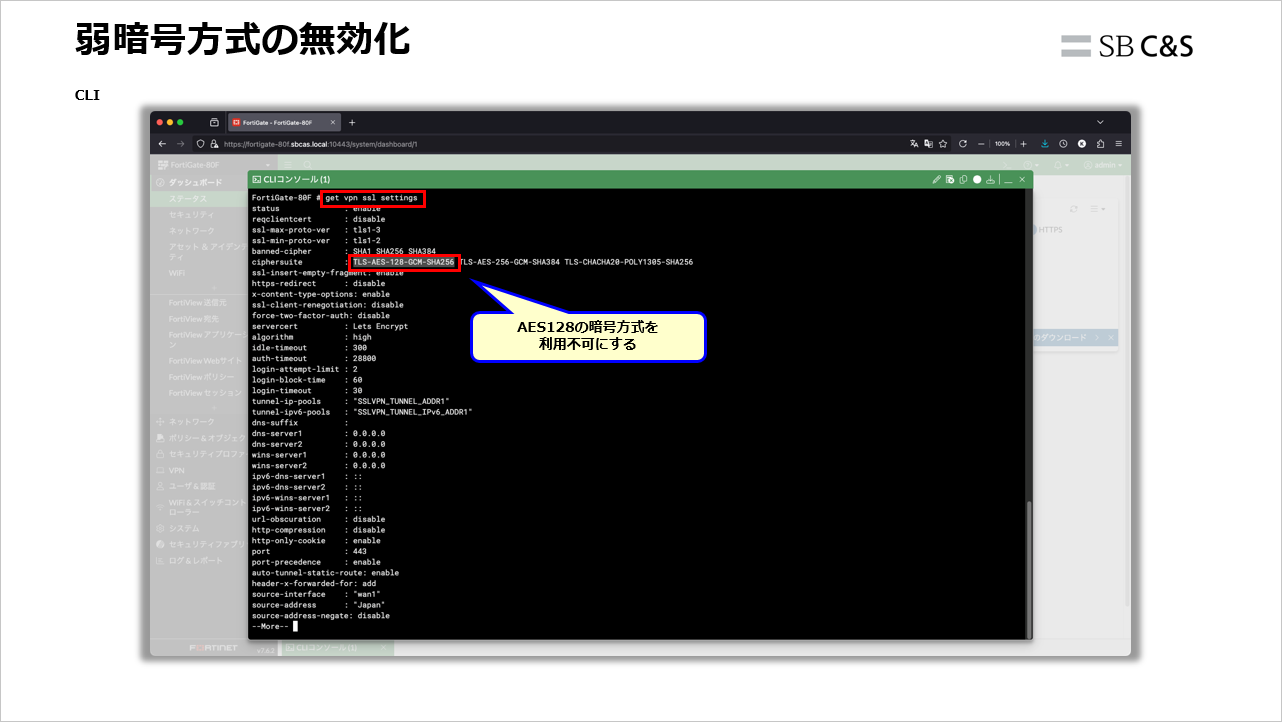
Task: Close the FortiGate-80F browser tab
Action: click(333, 122)
